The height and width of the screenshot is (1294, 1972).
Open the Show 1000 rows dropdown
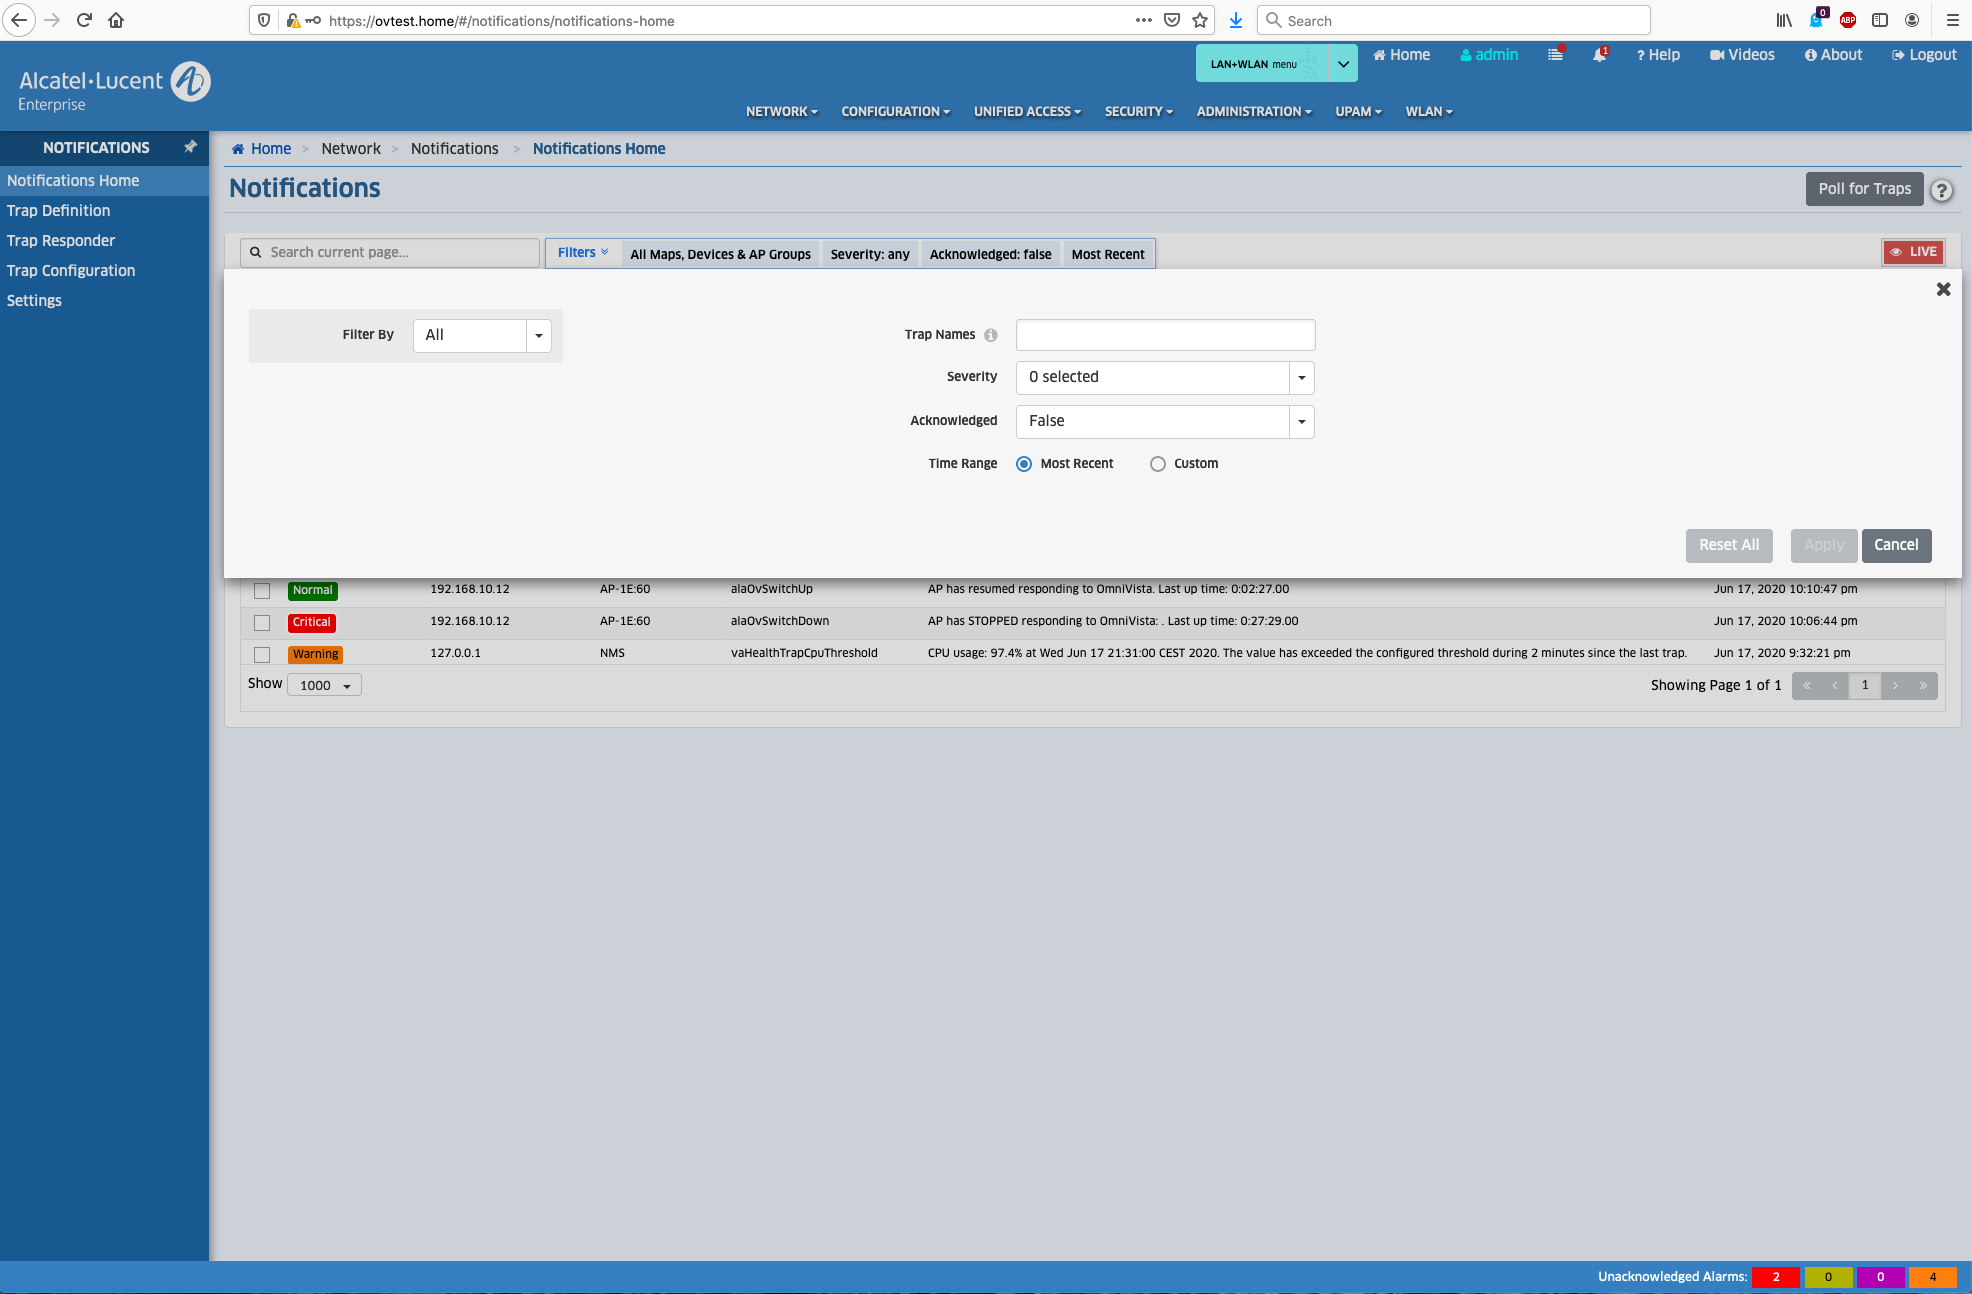point(324,685)
